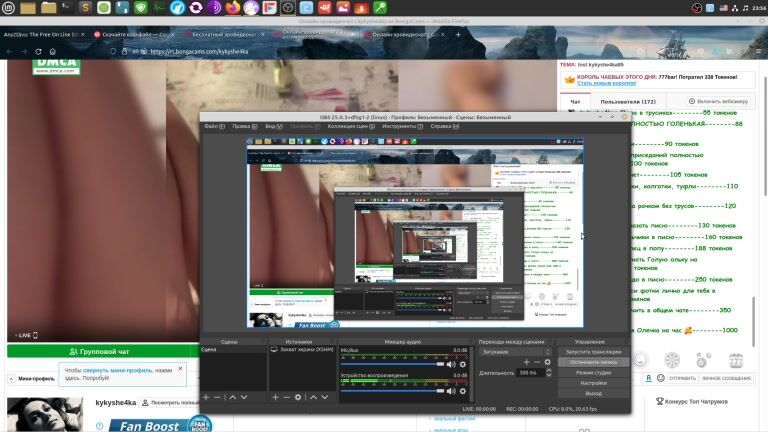Open the Файл menu in OBS
This screenshot has height=432, width=768.
212,127
